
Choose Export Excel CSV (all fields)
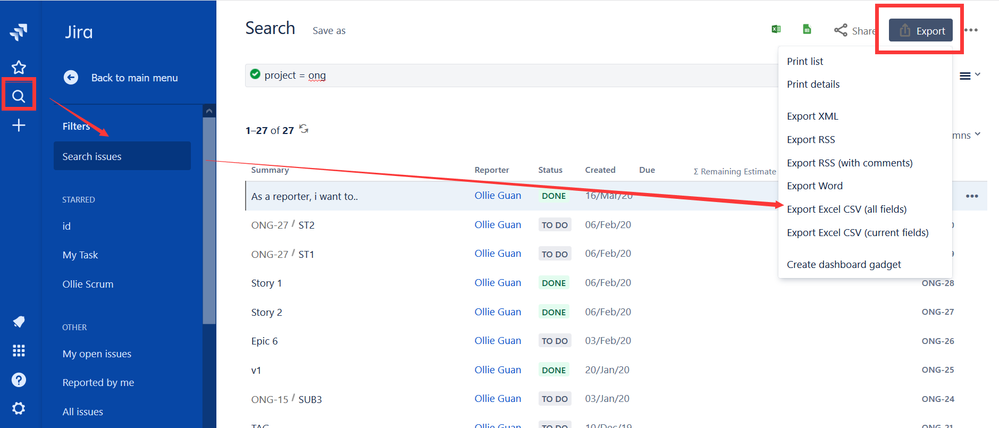click(846, 209)
